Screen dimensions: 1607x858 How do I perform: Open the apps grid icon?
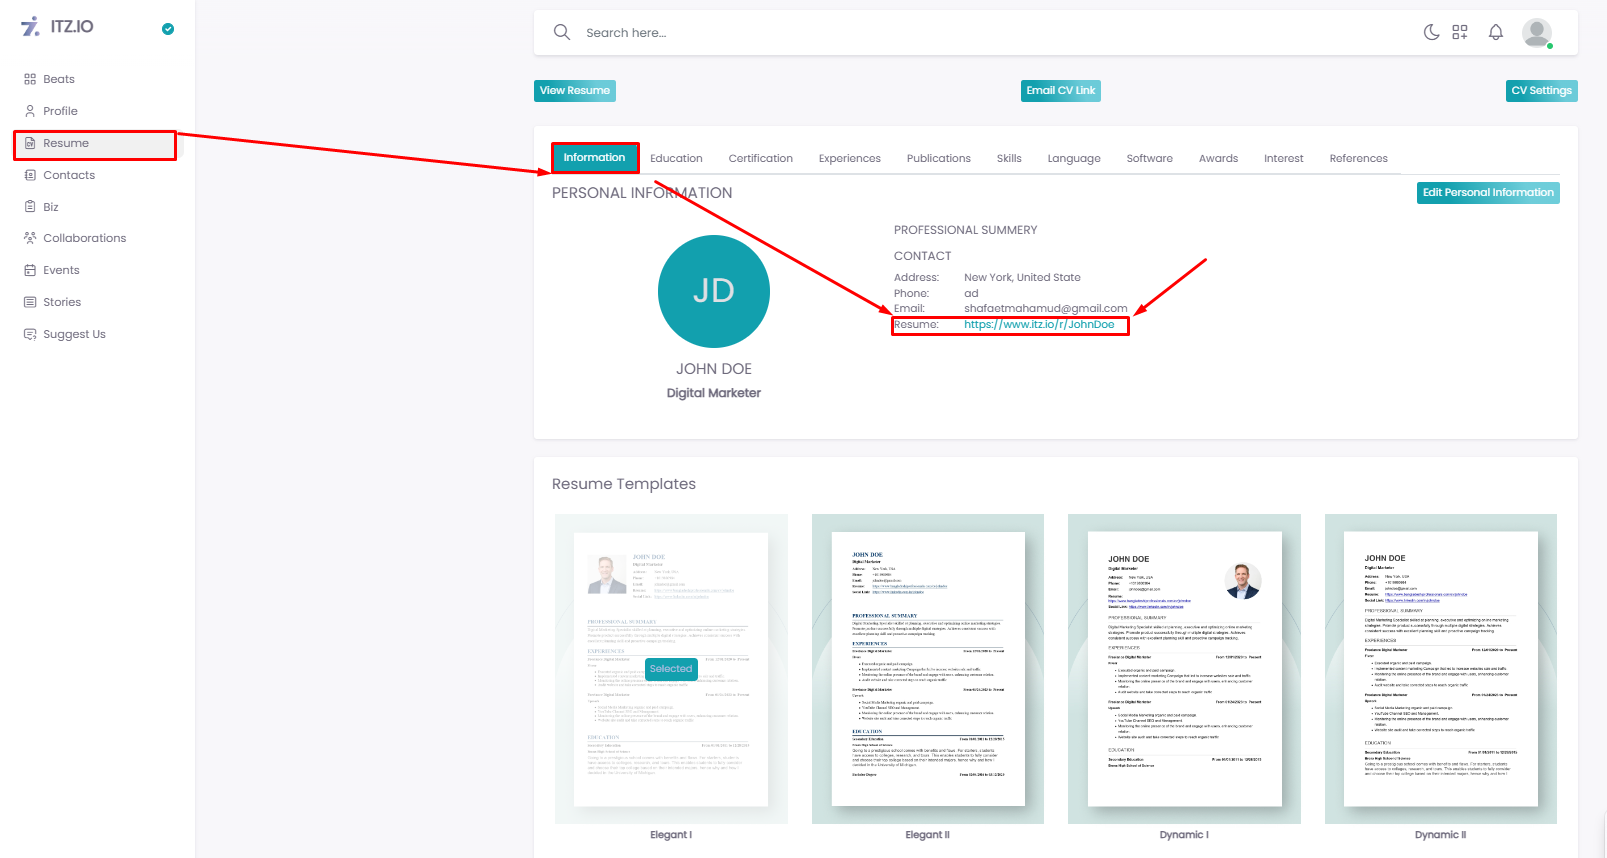coord(1460,32)
